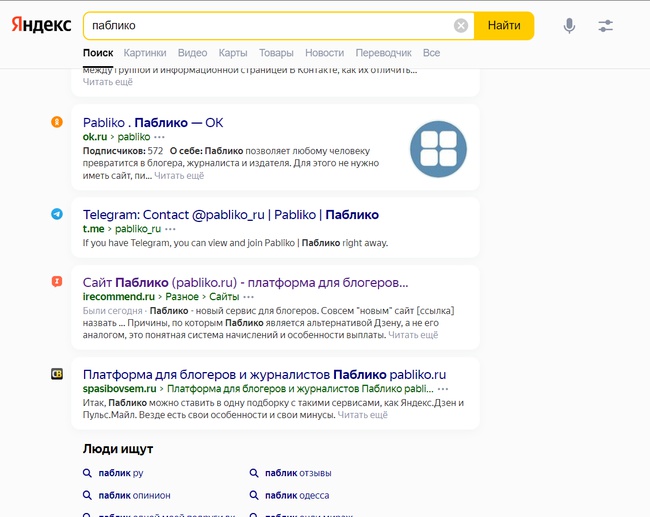Open the Переводчик tab
Screen dimensions: 650x517
click(383, 53)
